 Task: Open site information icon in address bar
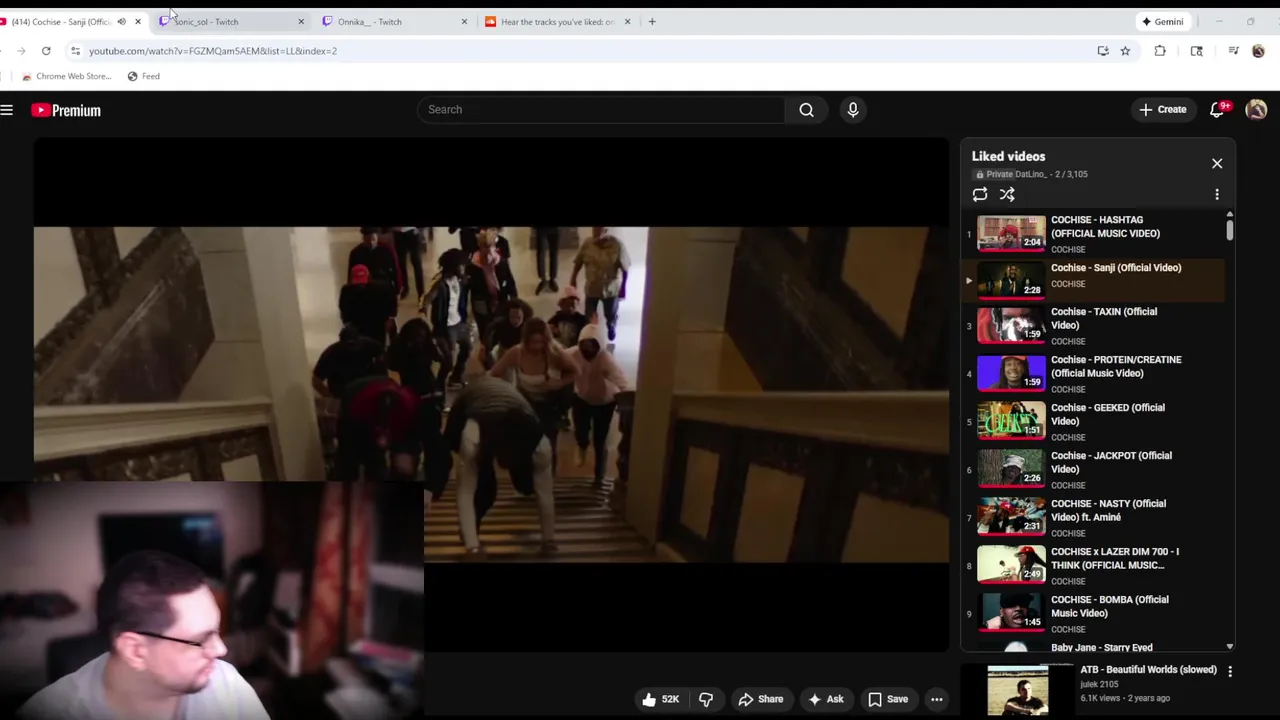point(75,51)
